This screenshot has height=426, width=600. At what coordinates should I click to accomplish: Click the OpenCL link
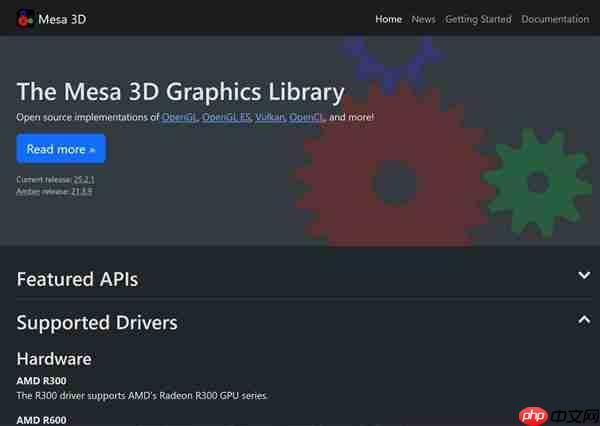tap(306, 118)
